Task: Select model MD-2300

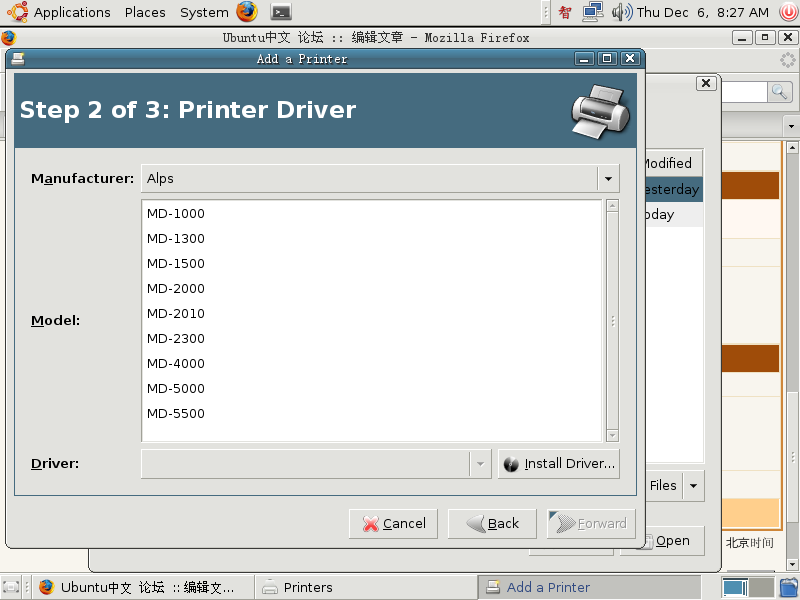Action: click(x=371, y=338)
